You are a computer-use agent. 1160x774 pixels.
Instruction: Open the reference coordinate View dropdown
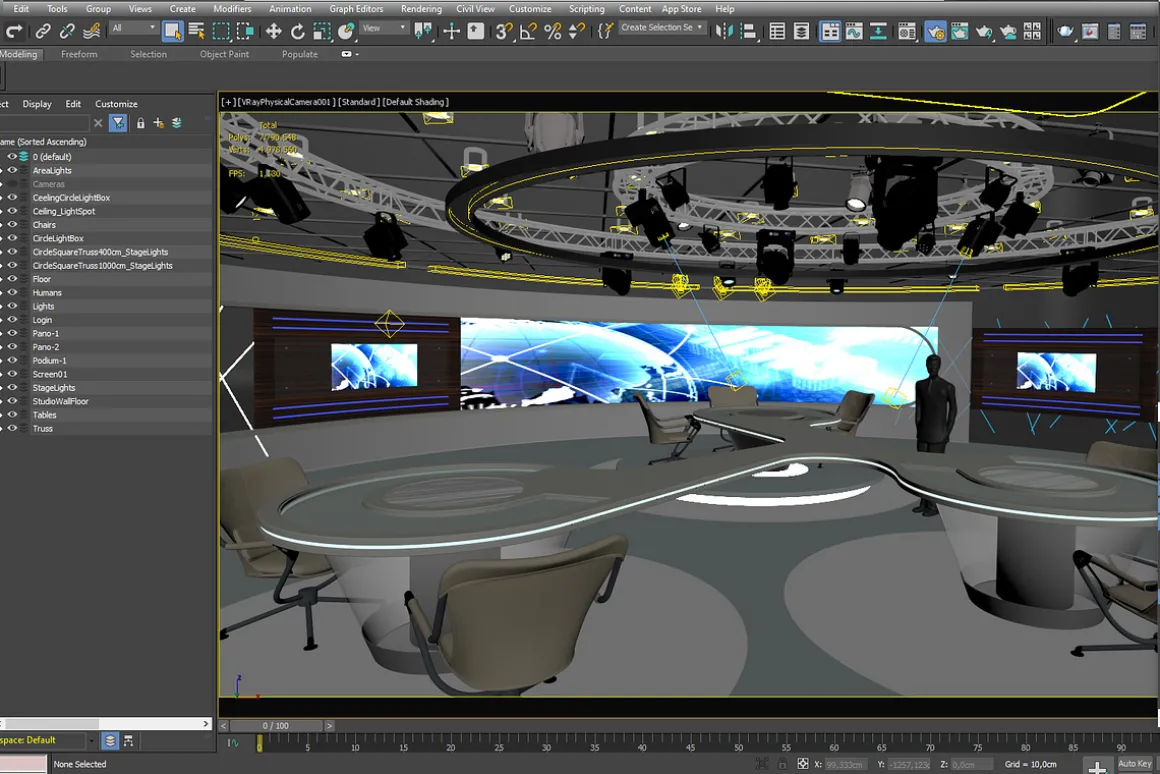click(x=384, y=28)
